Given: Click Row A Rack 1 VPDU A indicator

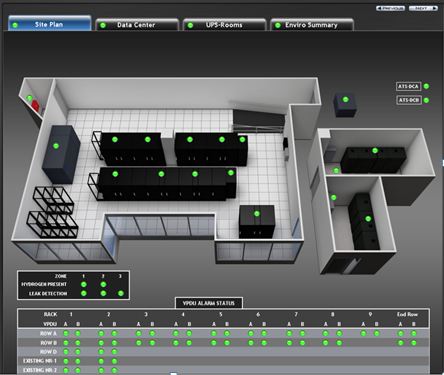Looking at the screenshot, I should pos(66,333).
